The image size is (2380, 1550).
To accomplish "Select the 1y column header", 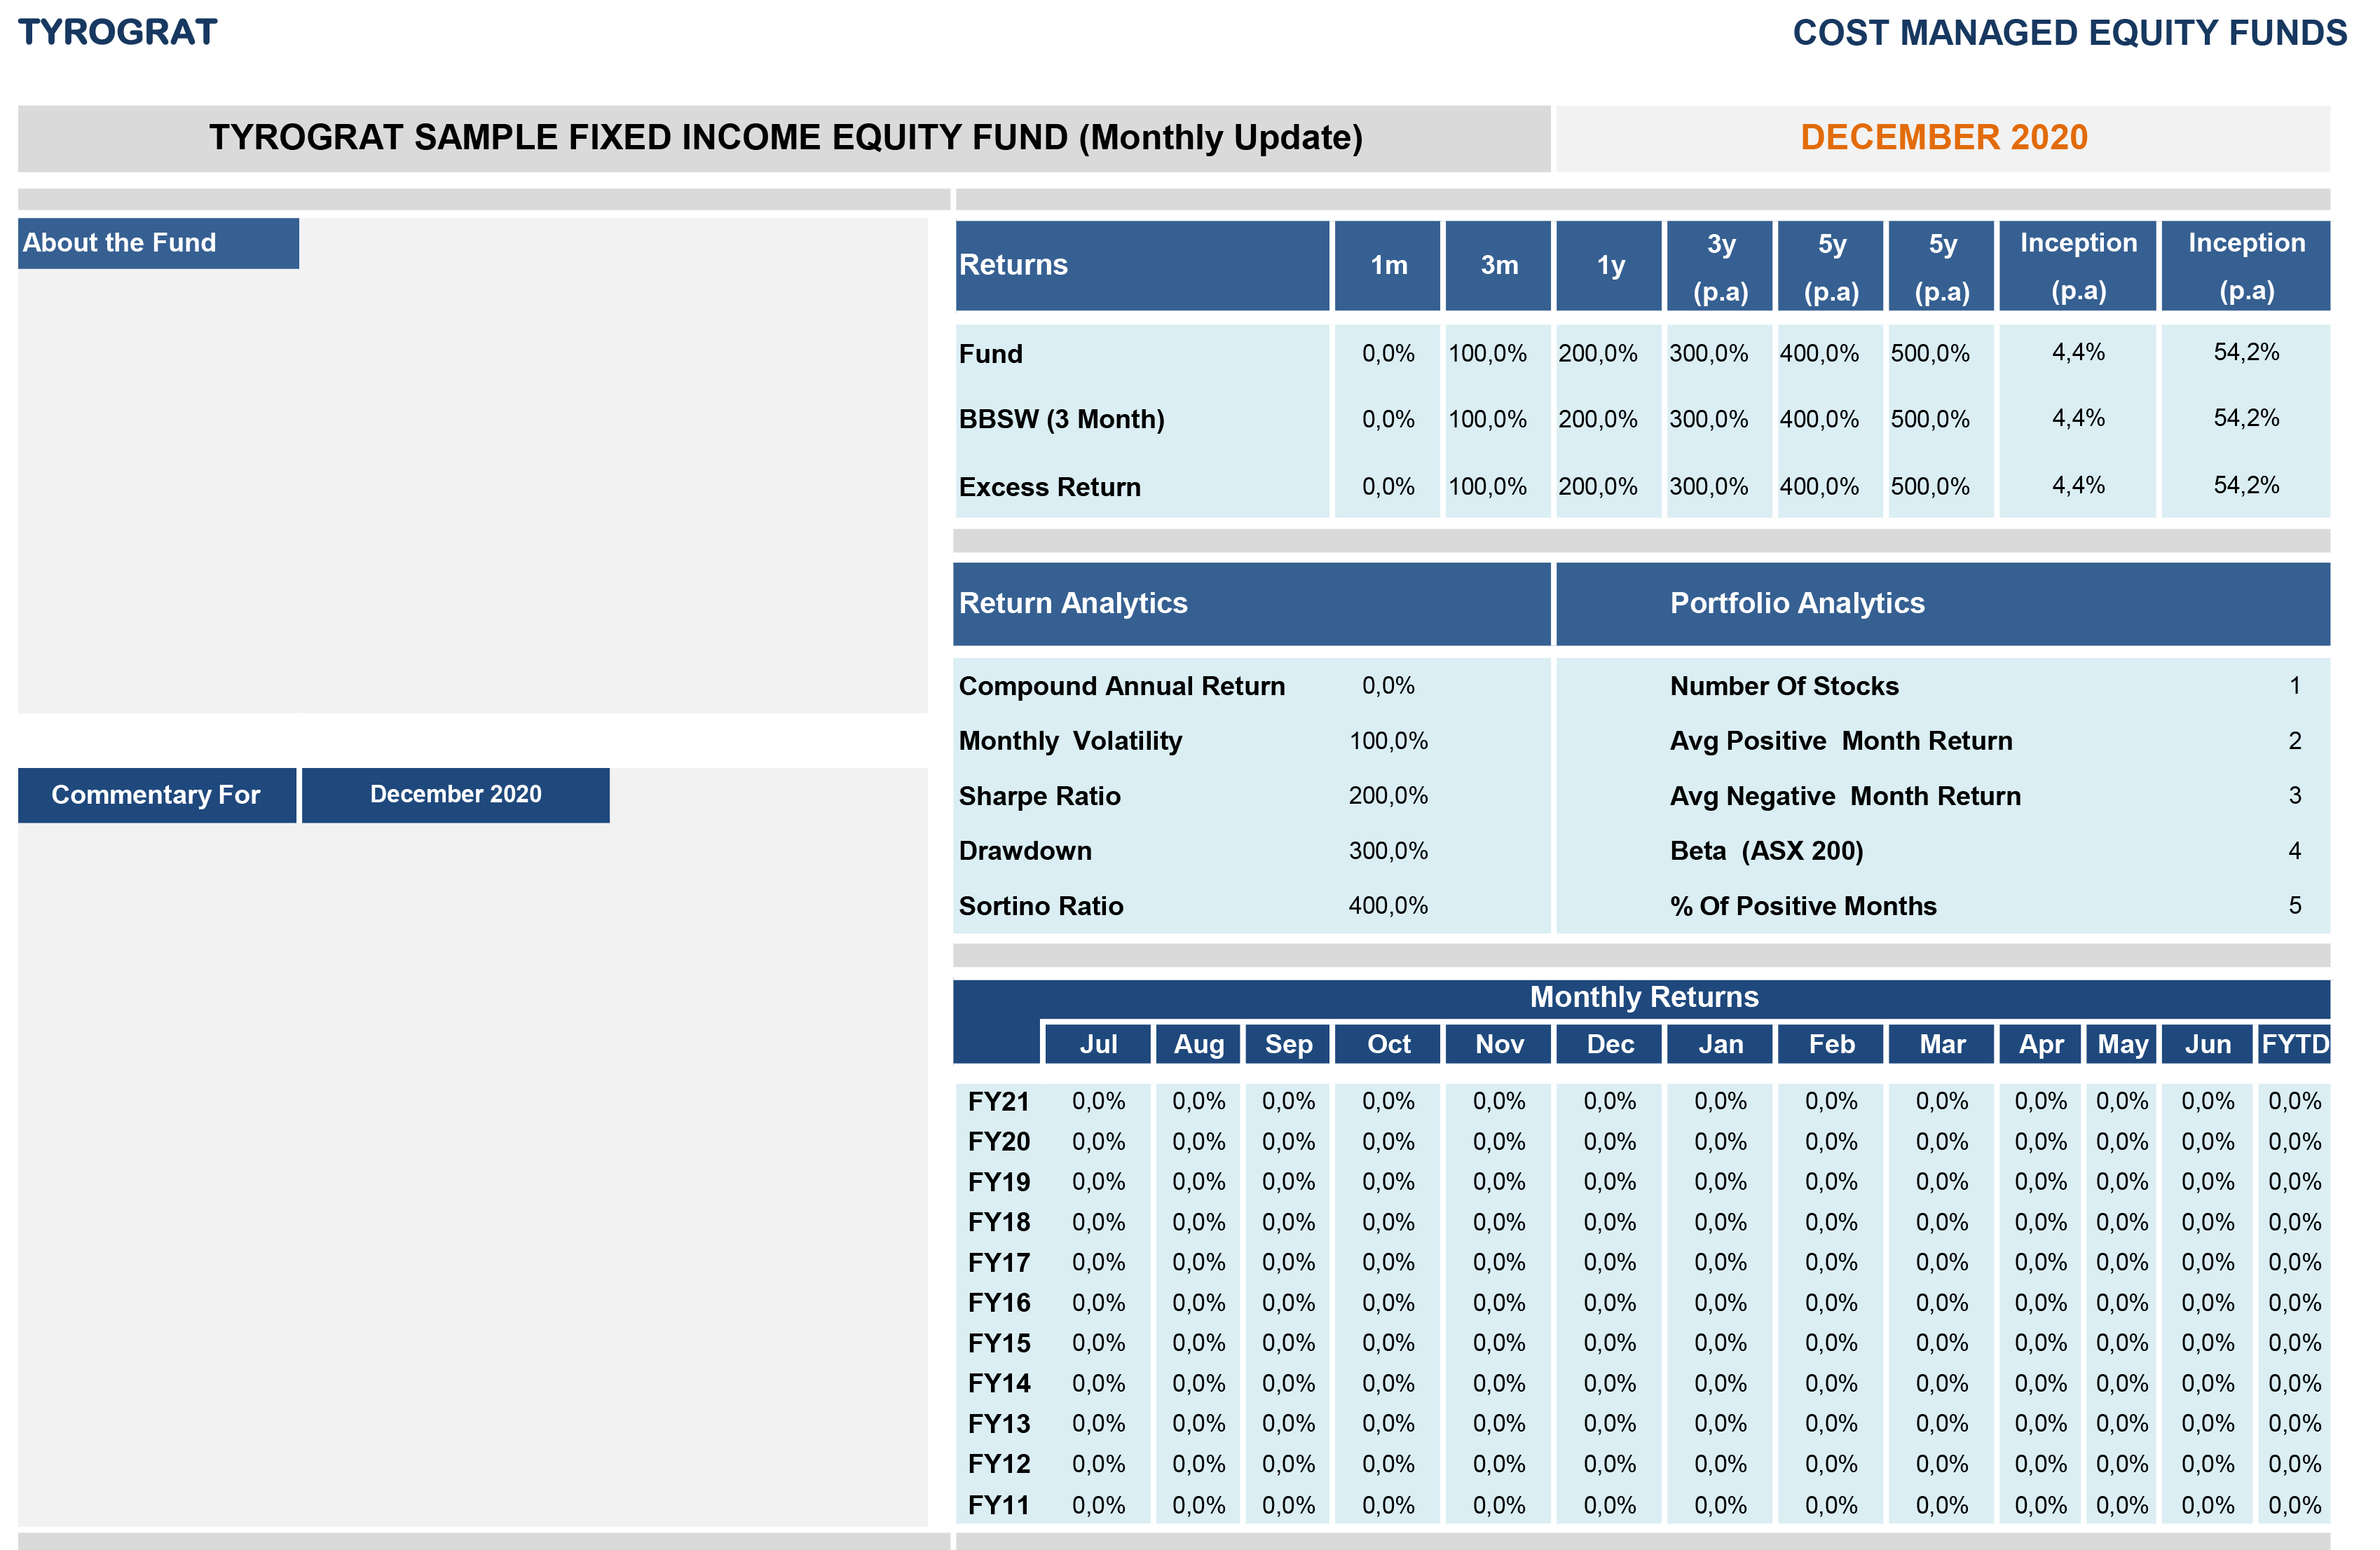I will pyautogui.click(x=1610, y=265).
